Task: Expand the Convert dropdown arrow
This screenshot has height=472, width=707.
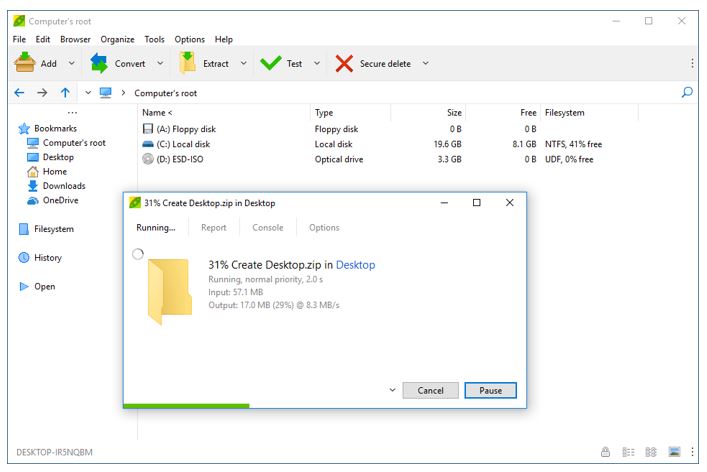Action: (160, 63)
